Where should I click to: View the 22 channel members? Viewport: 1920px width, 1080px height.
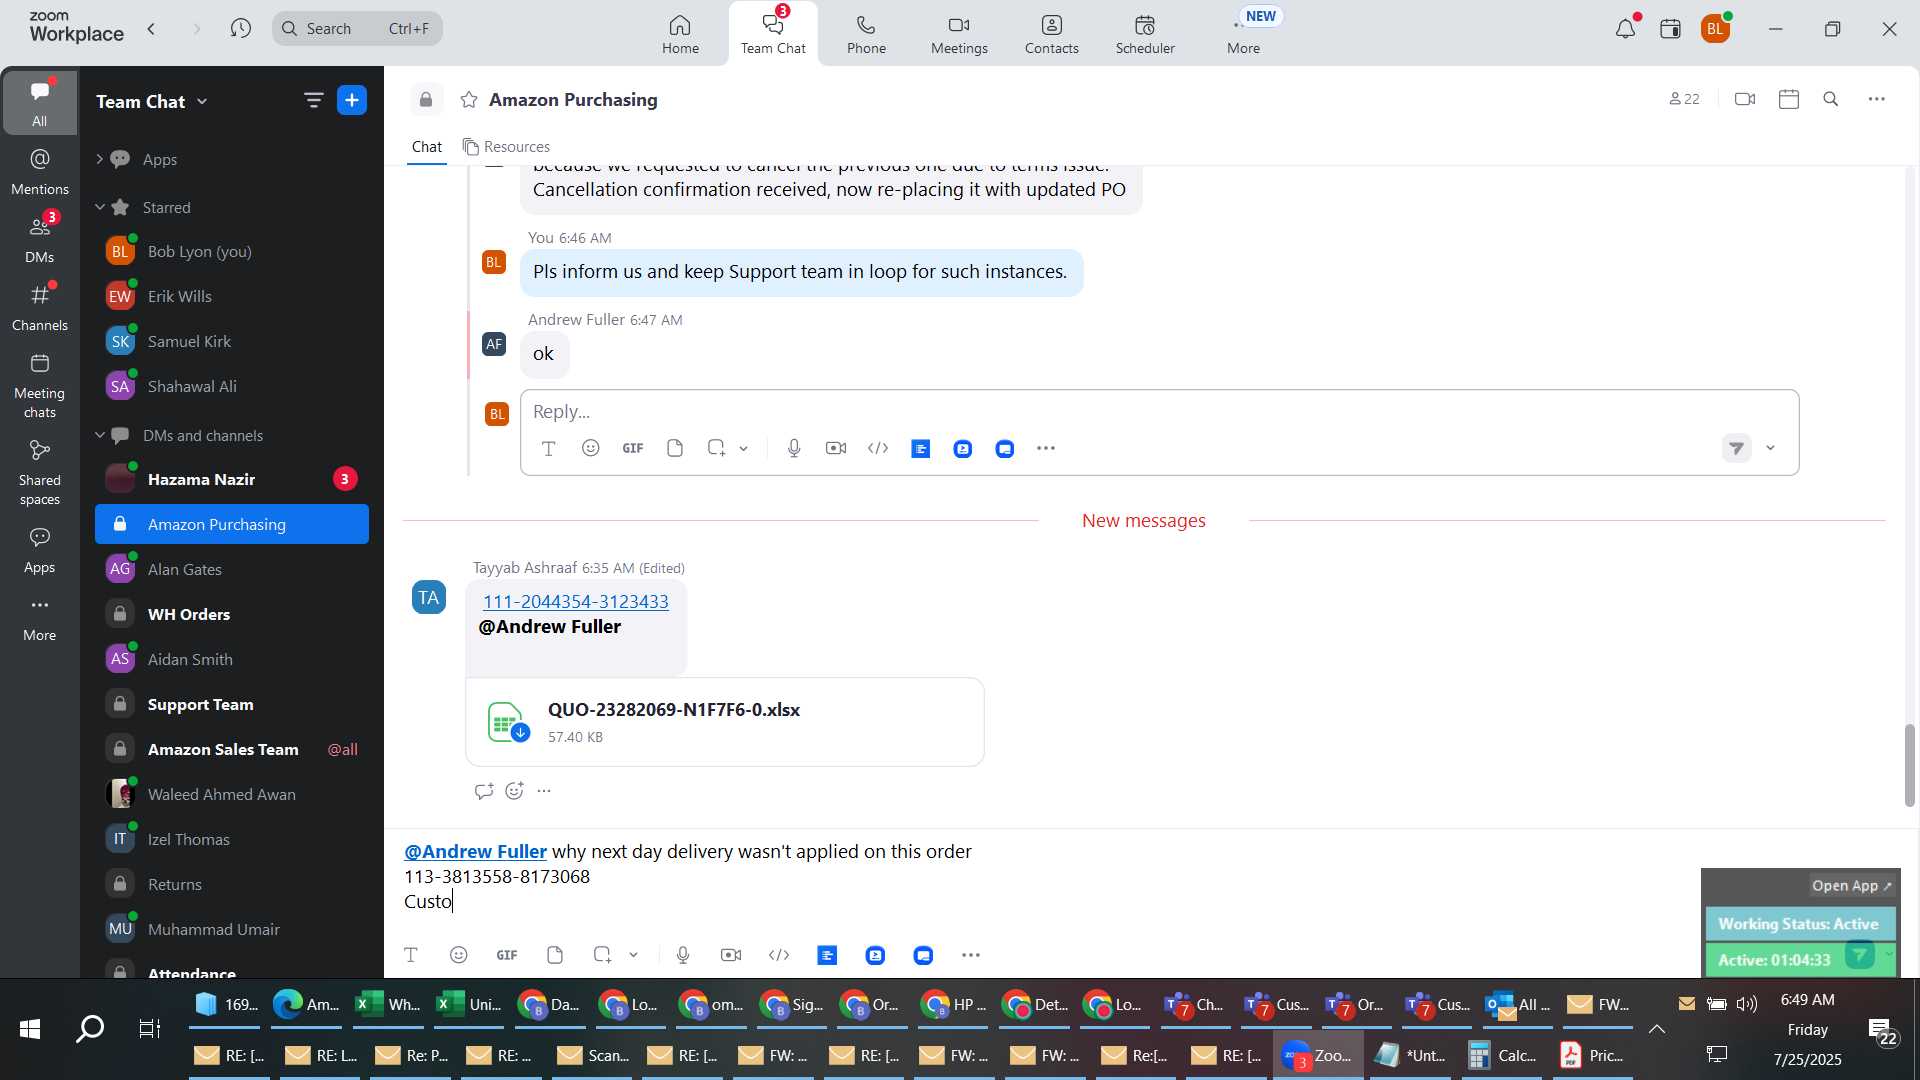point(1684,99)
